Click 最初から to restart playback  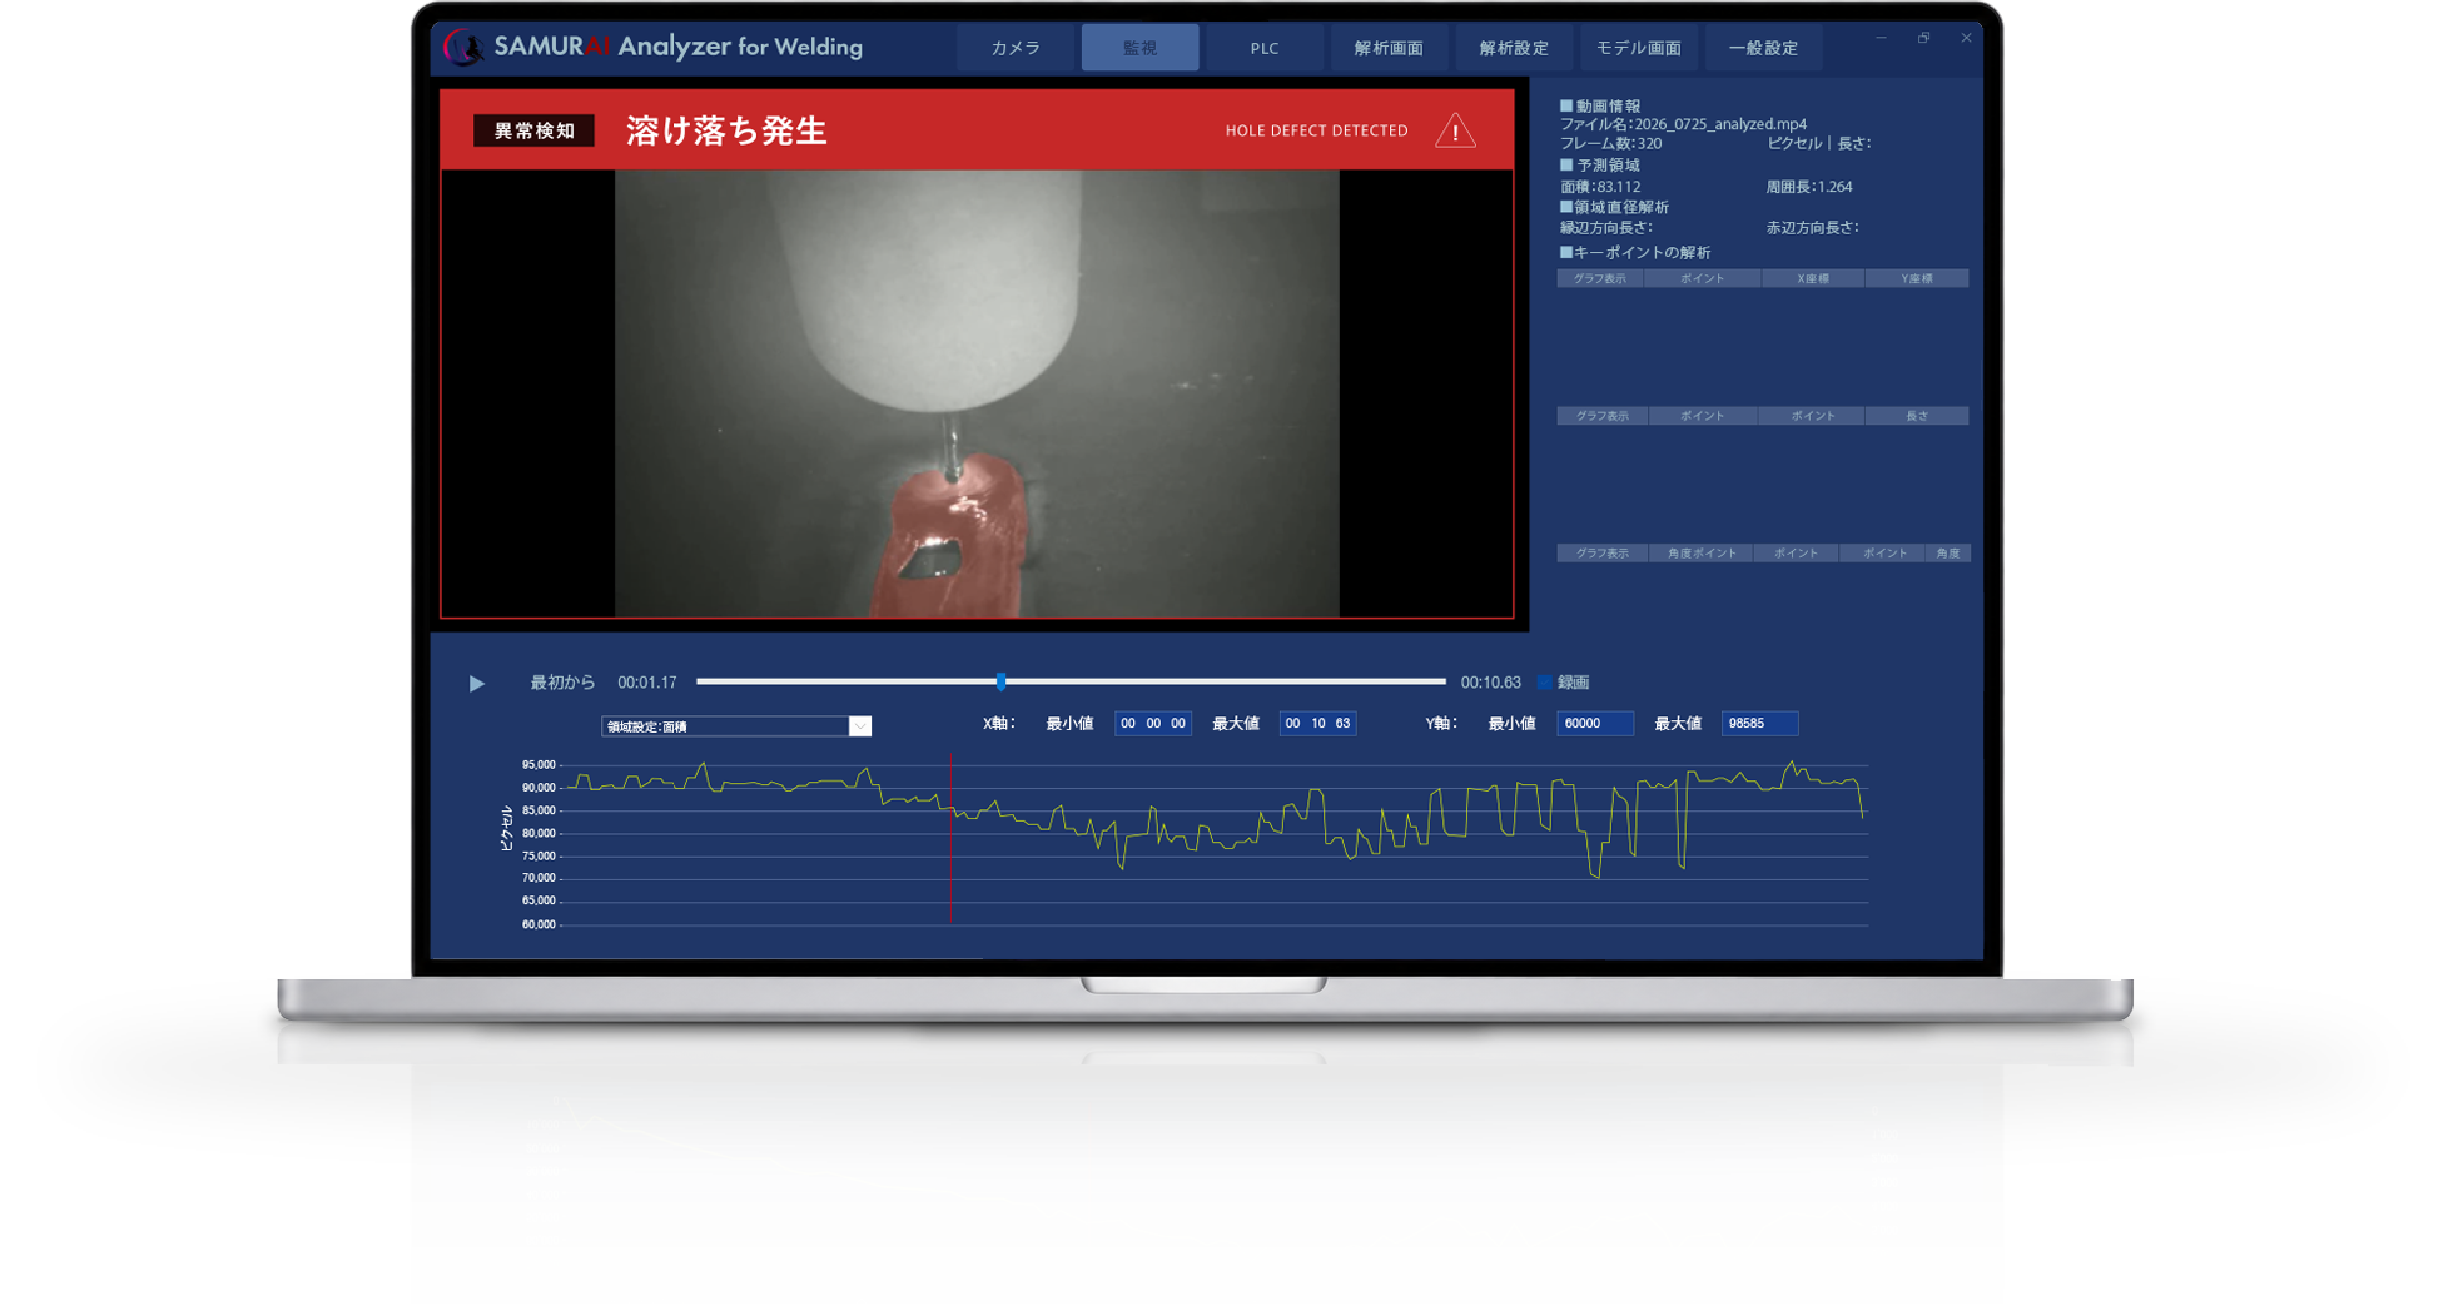562,682
